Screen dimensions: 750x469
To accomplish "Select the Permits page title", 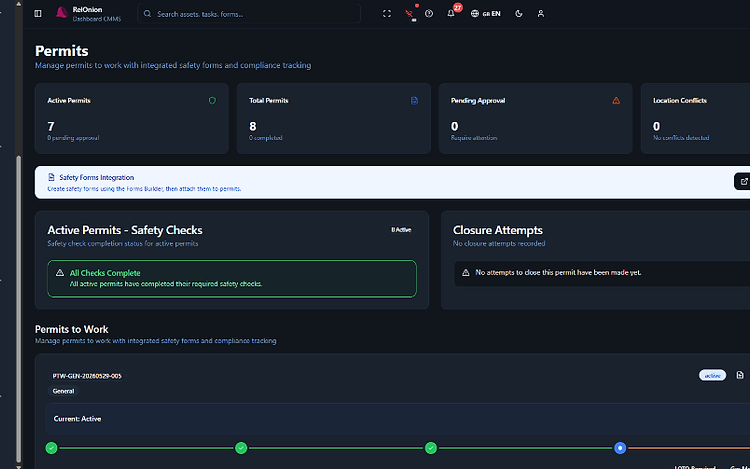I will coord(62,51).
